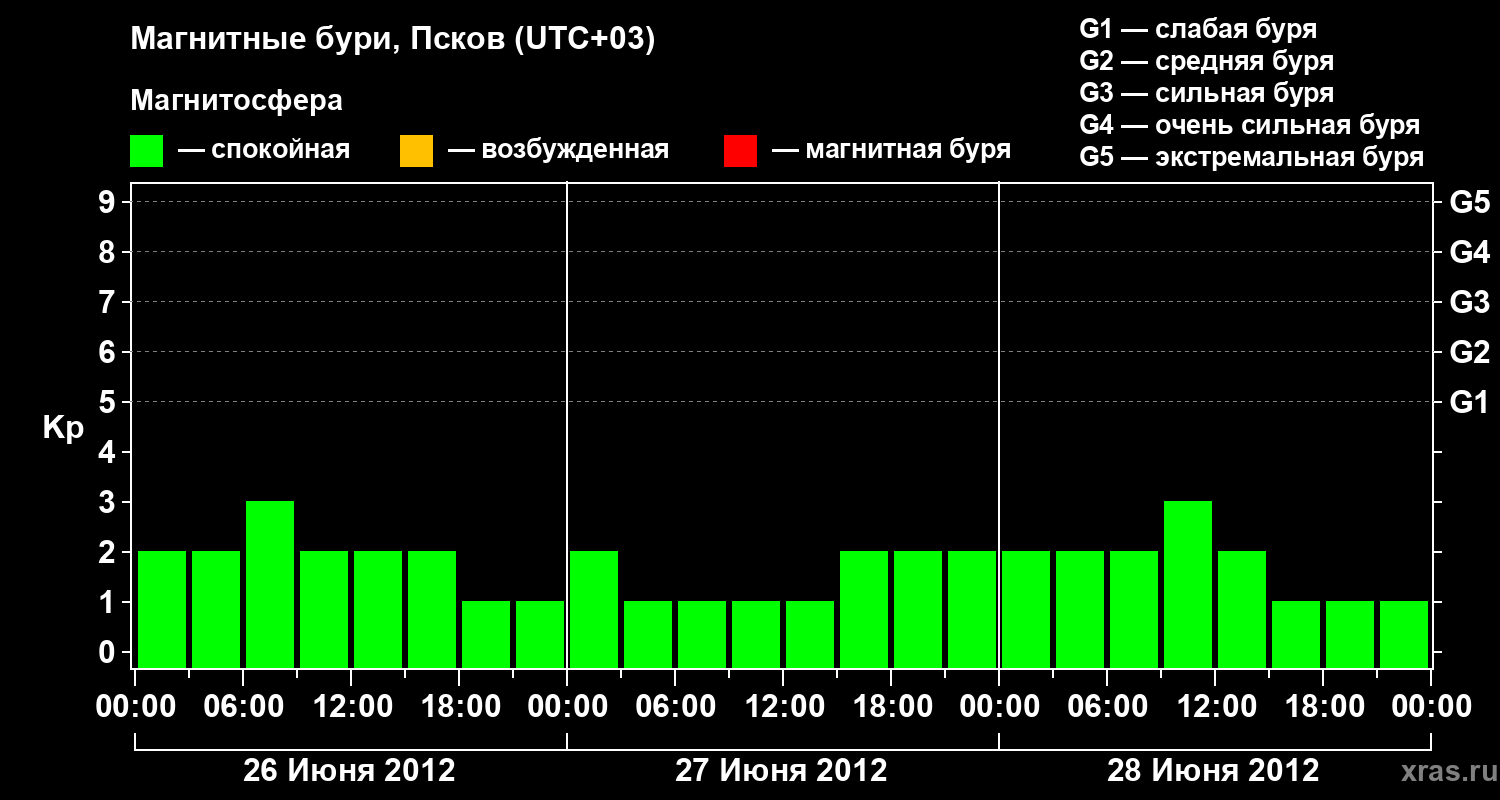Click the Kp 3 bar on 26 June

pos(270,584)
